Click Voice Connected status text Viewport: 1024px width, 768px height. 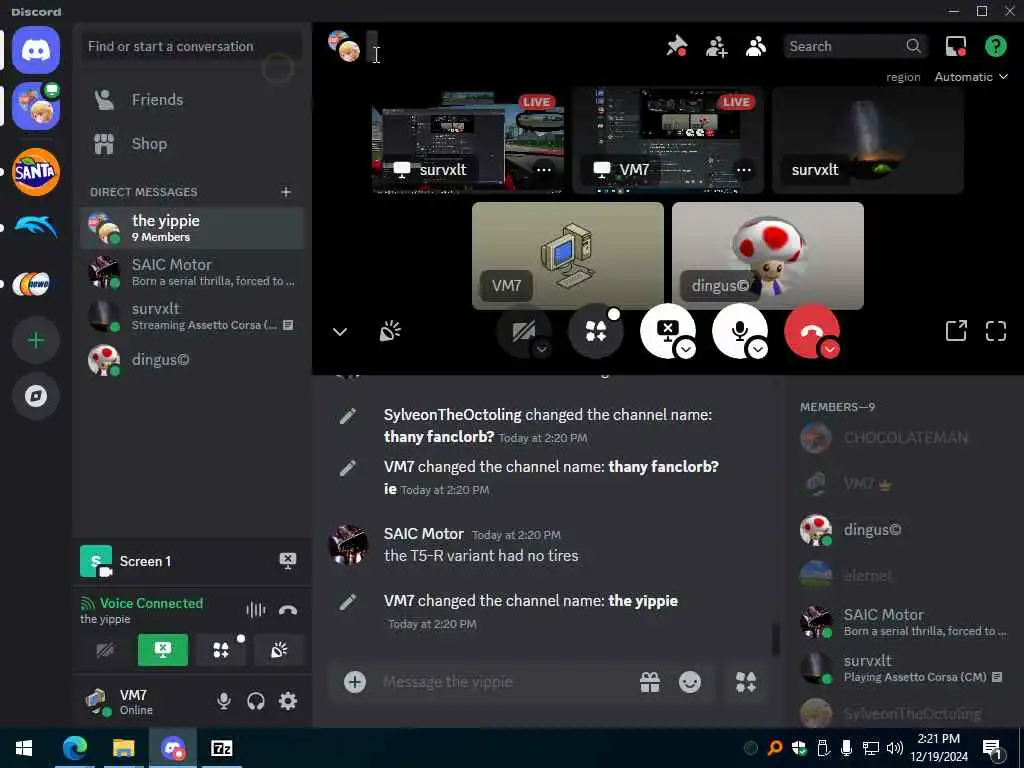point(152,603)
